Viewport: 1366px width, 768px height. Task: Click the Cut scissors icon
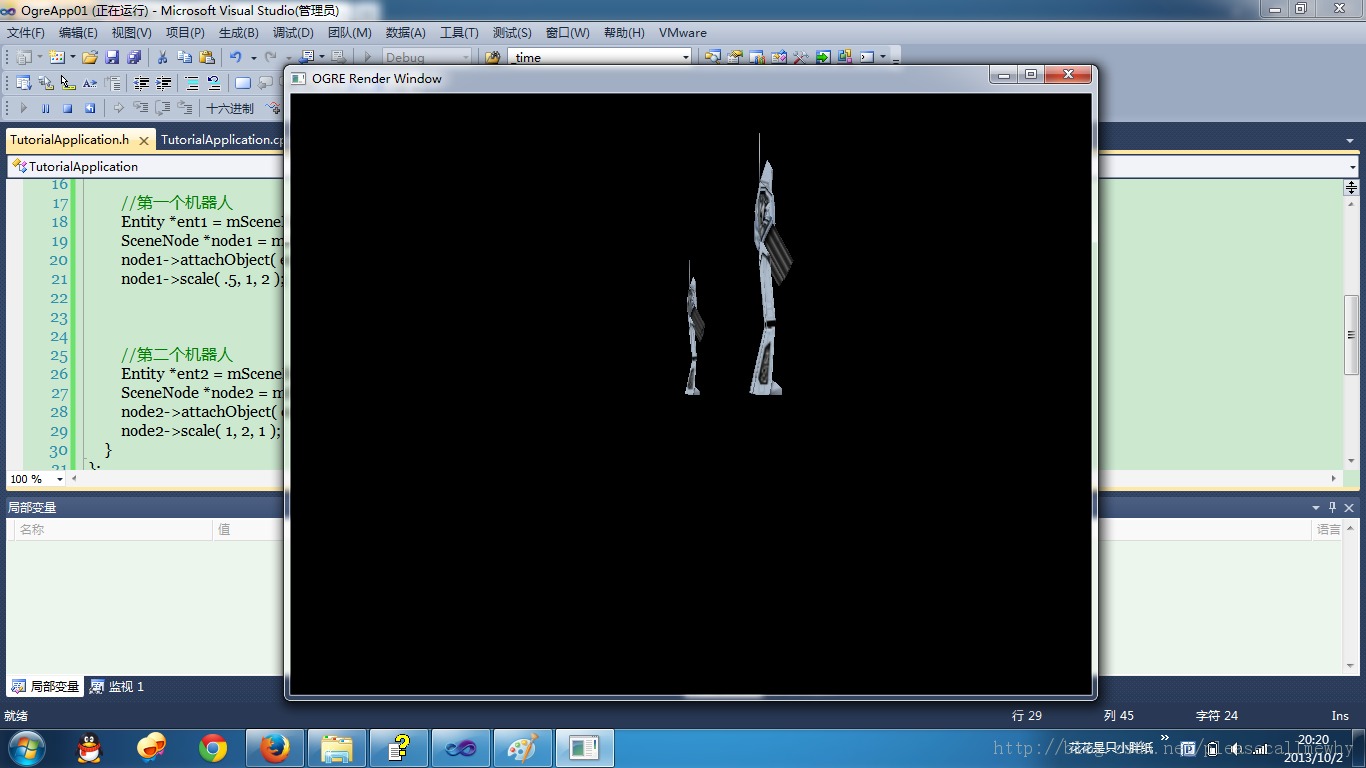[x=162, y=57]
